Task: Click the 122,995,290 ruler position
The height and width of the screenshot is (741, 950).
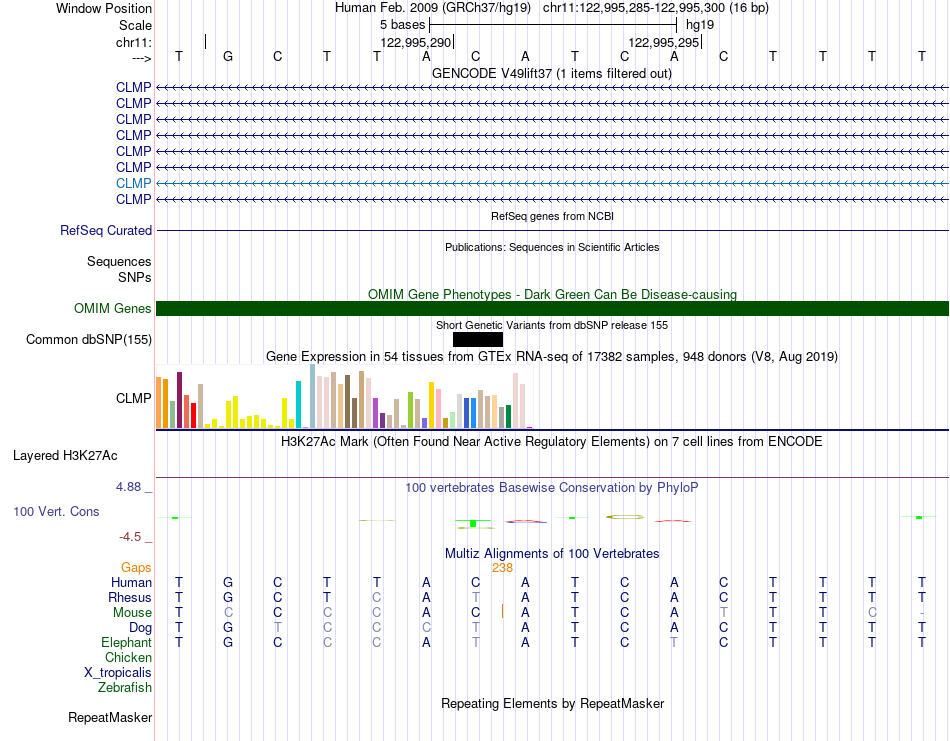Action: click(416, 42)
